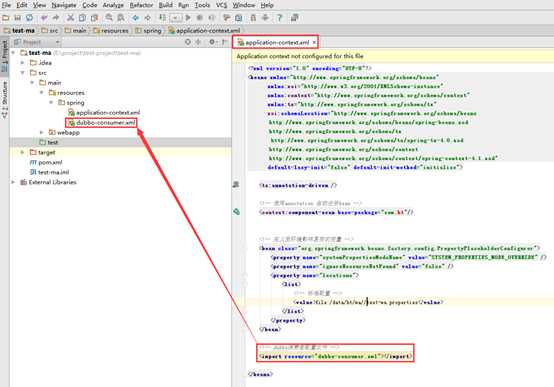This screenshot has width=554, height=387.
Task: Close the application-context.xml editor tab
Action: coord(314,42)
